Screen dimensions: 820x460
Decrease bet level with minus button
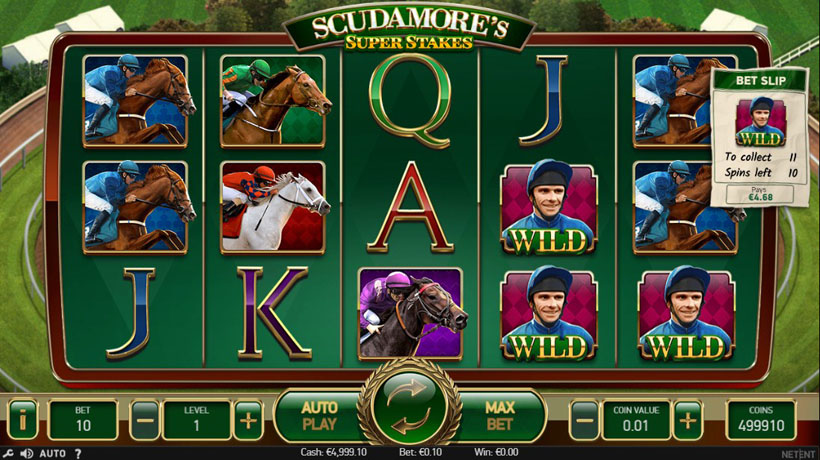point(144,420)
